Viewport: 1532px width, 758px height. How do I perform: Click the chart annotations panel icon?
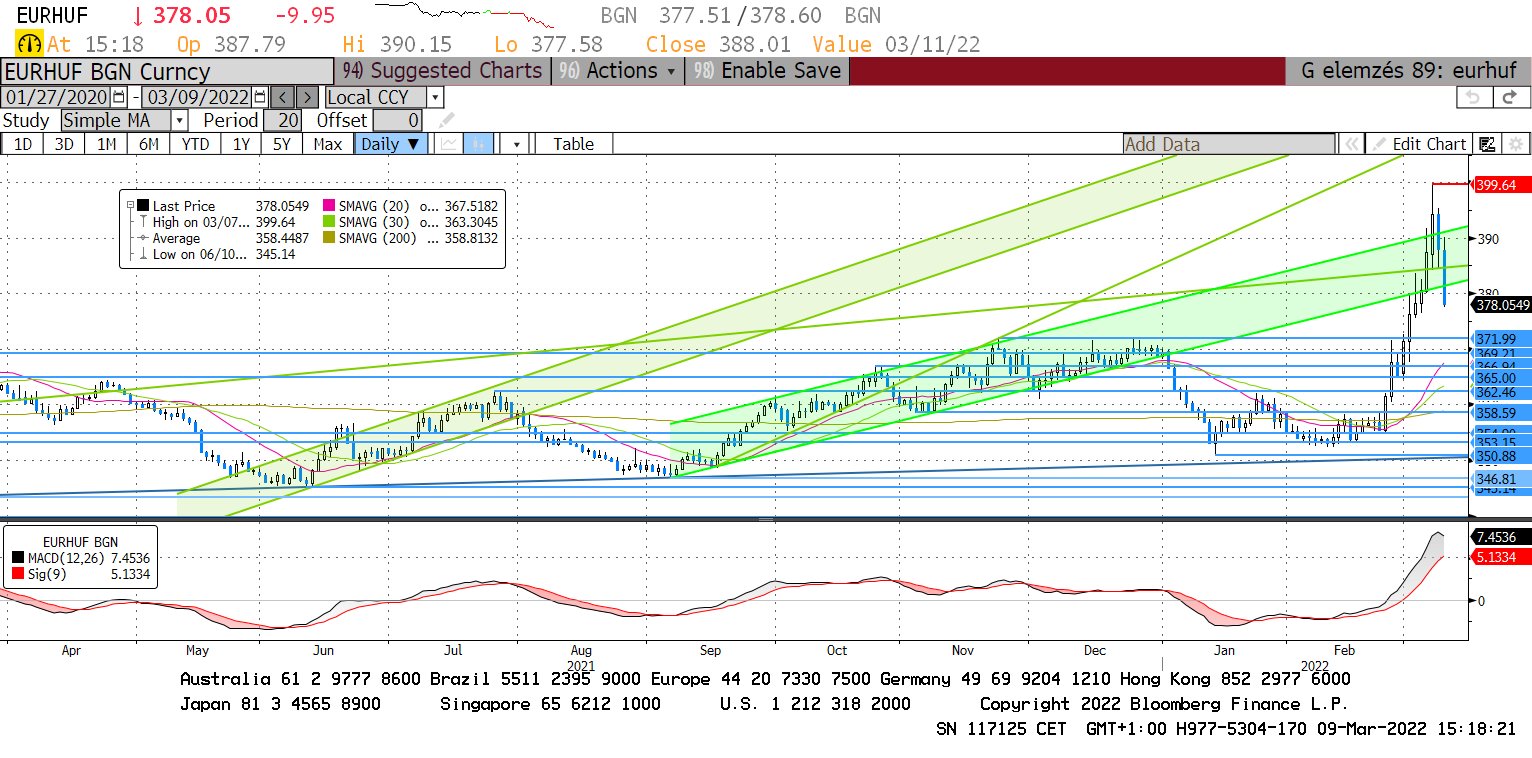coord(1487,144)
